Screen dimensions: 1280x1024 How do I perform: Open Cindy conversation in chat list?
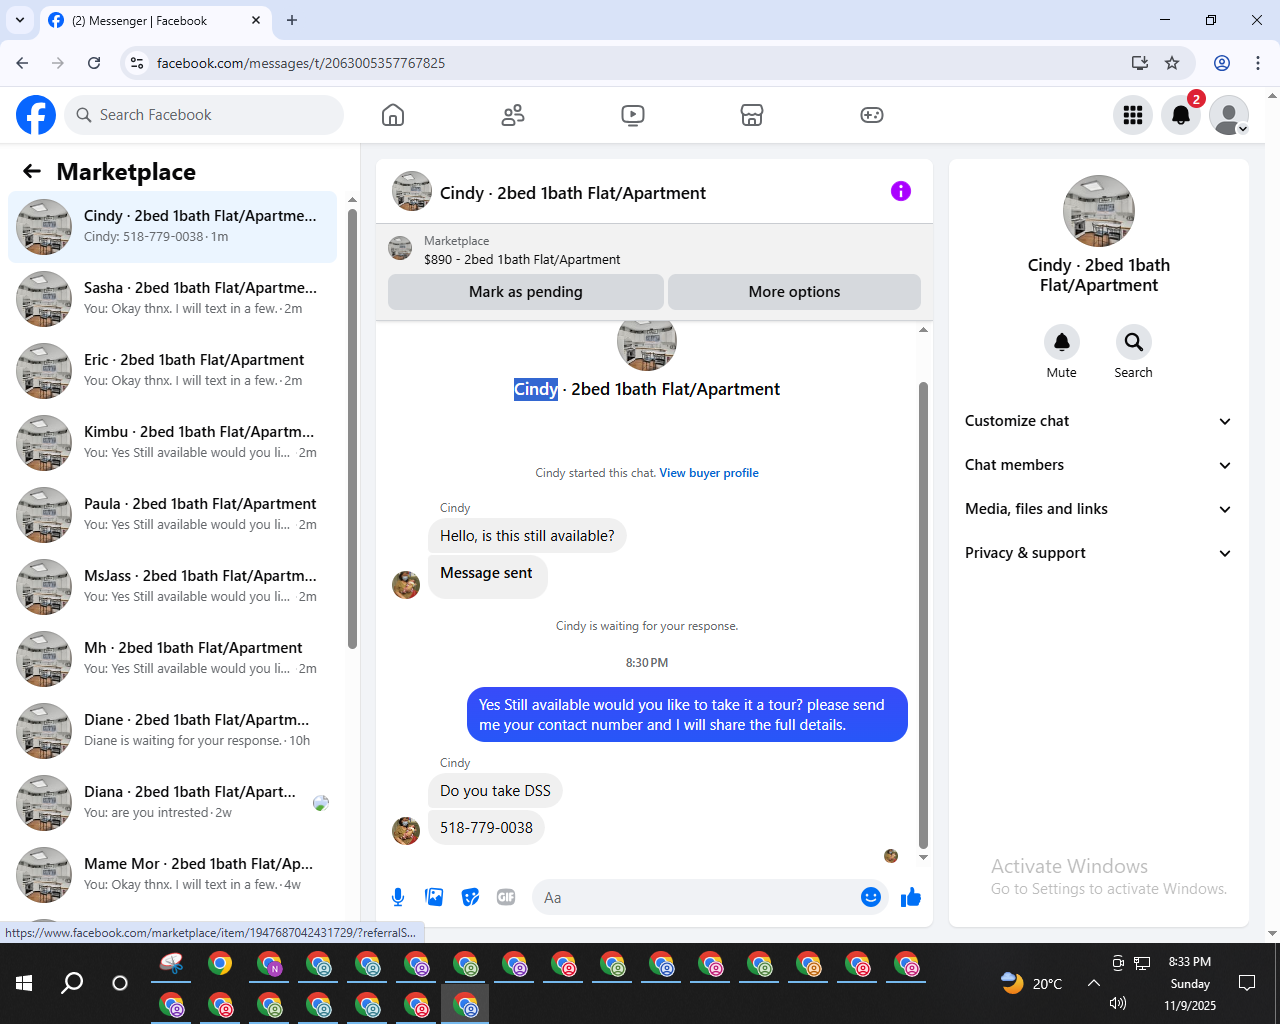point(173,227)
